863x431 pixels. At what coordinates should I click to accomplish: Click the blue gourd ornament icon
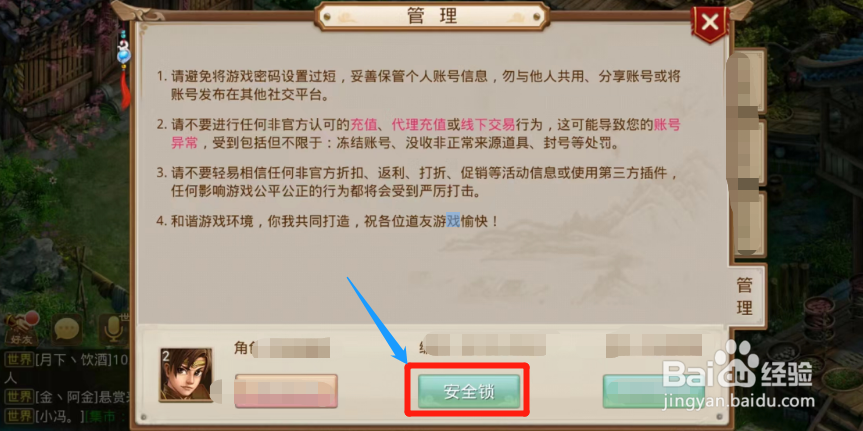click(x=124, y=52)
